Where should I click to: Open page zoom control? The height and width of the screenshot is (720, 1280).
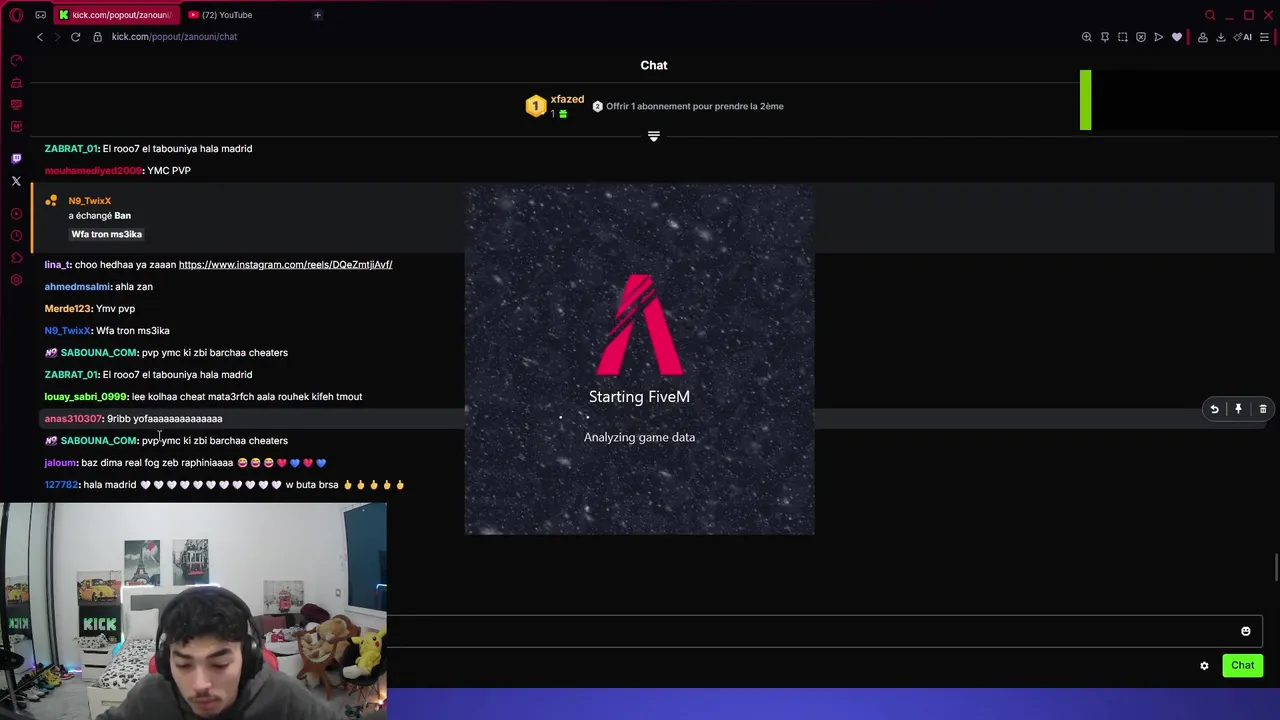[1087, 37]
